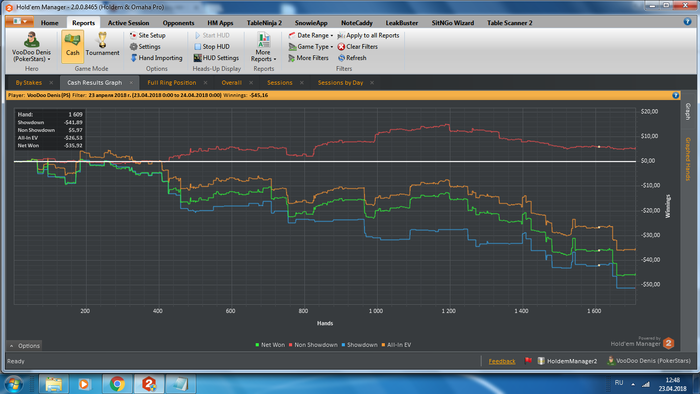The height and width of the screenshot is (394, 700).
Task: Switch to Overall report tab
Action: [x=232, y=83]
